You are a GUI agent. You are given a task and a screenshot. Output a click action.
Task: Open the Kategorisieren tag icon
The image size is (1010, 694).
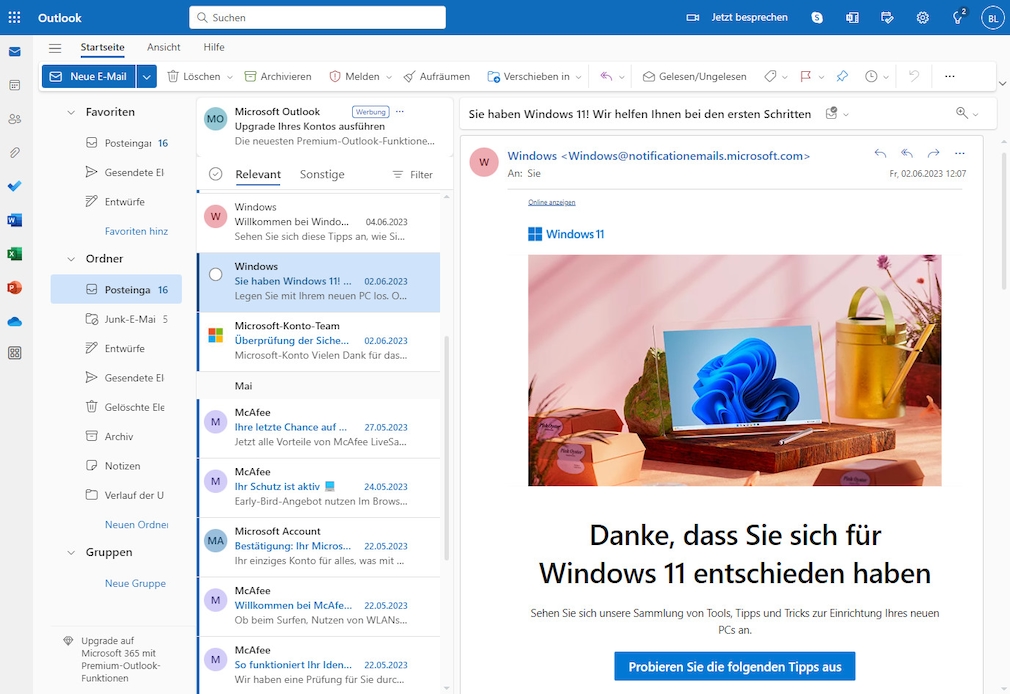770,76
